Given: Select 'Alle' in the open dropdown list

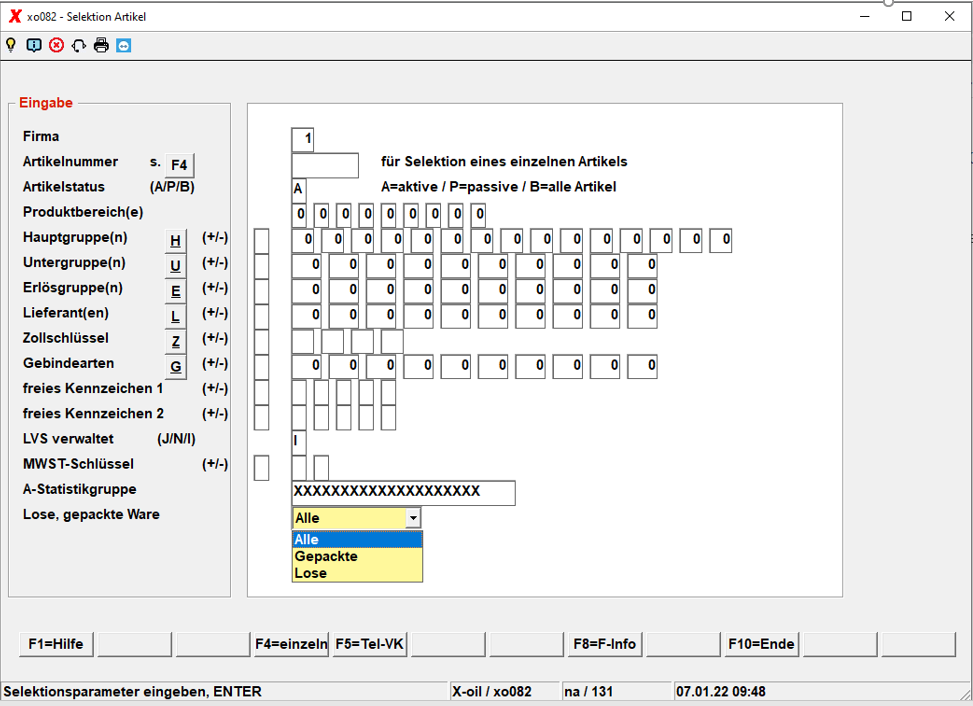Looking at the screenshot, I should (x=357, y=539).
